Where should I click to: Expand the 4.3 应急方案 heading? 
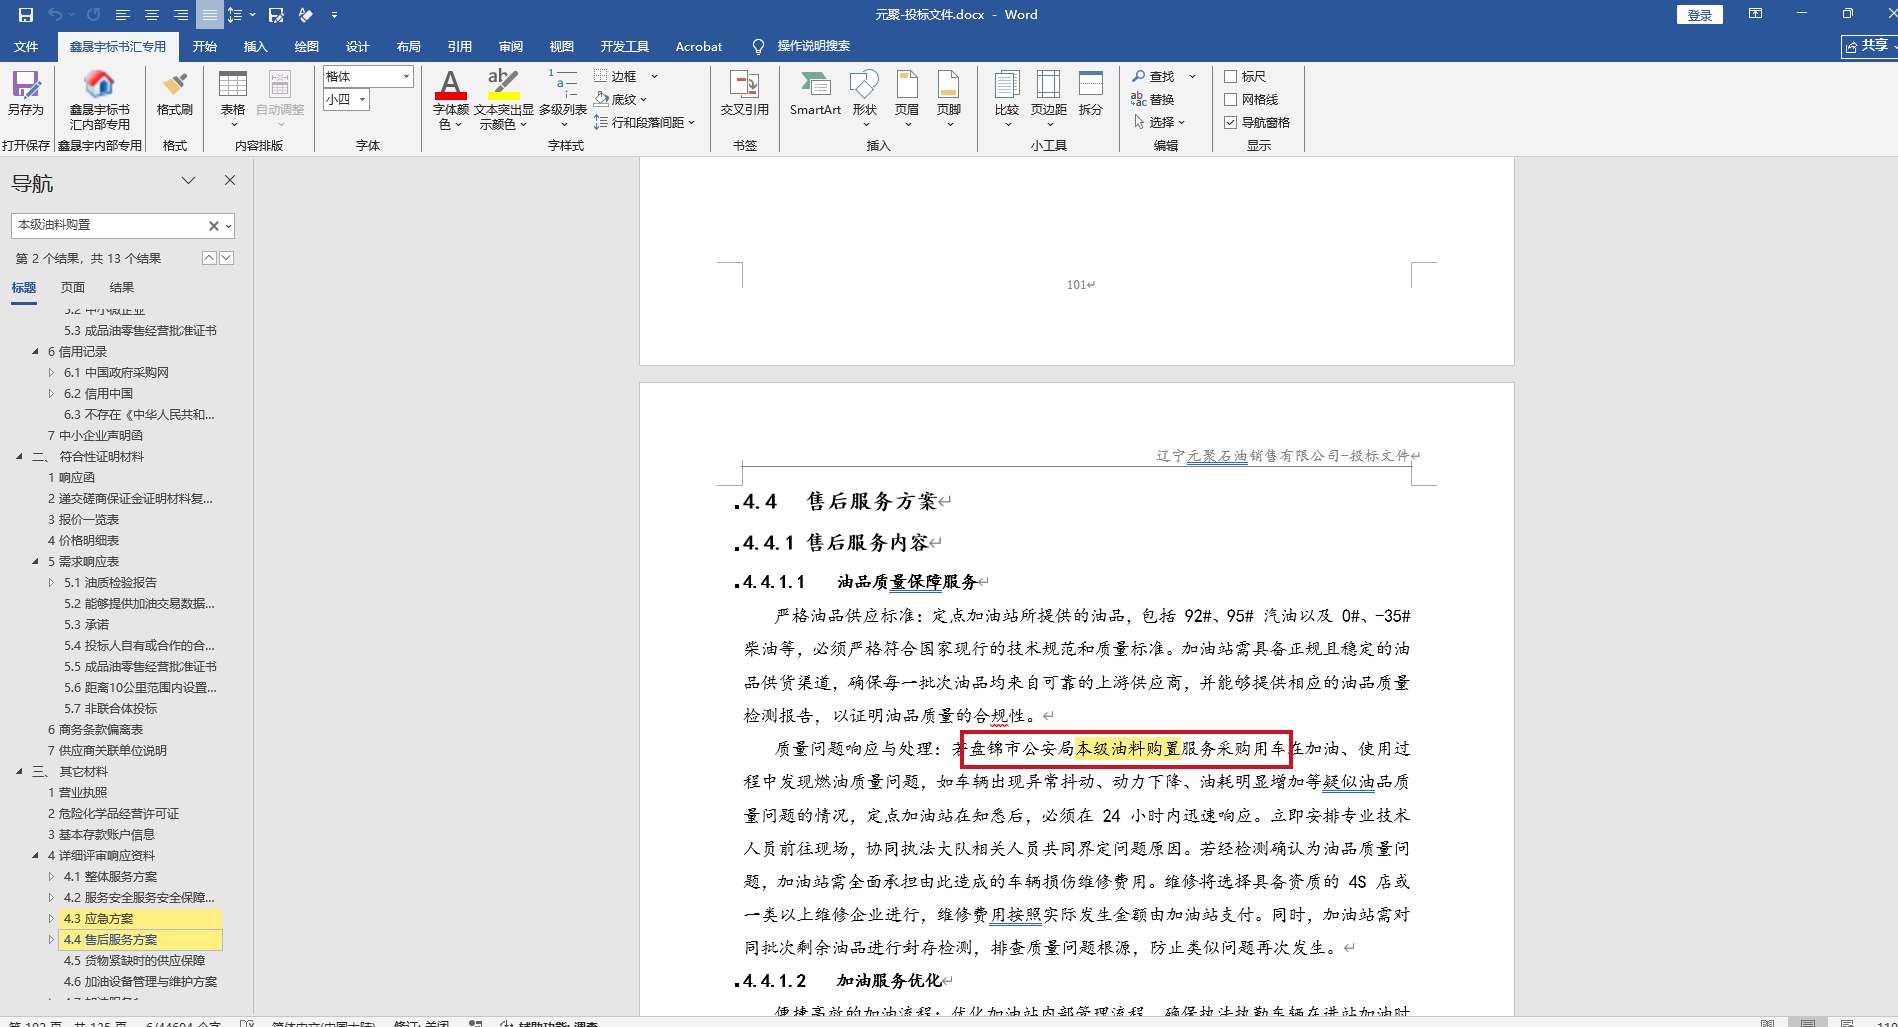click(52, 918)
